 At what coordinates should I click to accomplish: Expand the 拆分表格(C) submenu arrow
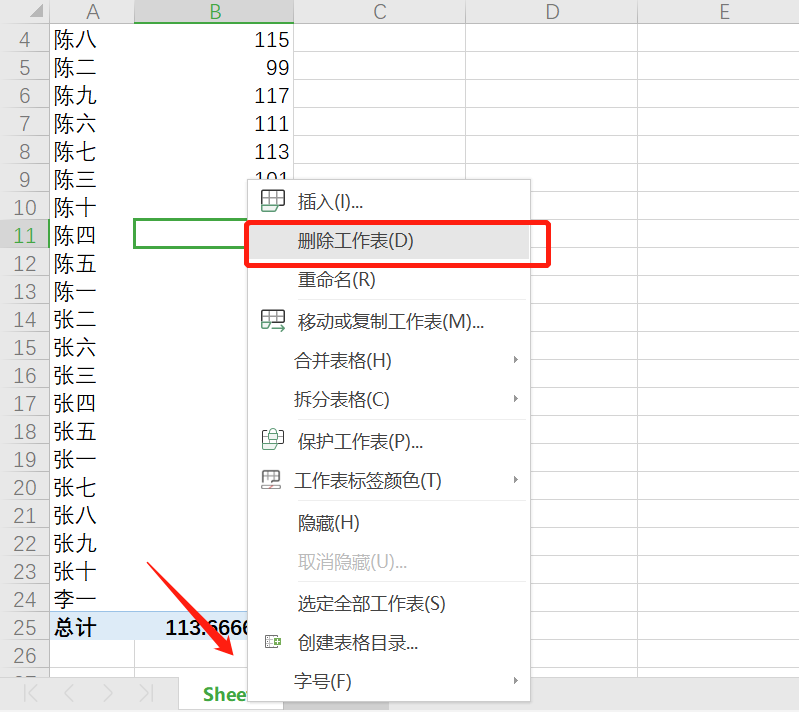(x=516, y=399)
